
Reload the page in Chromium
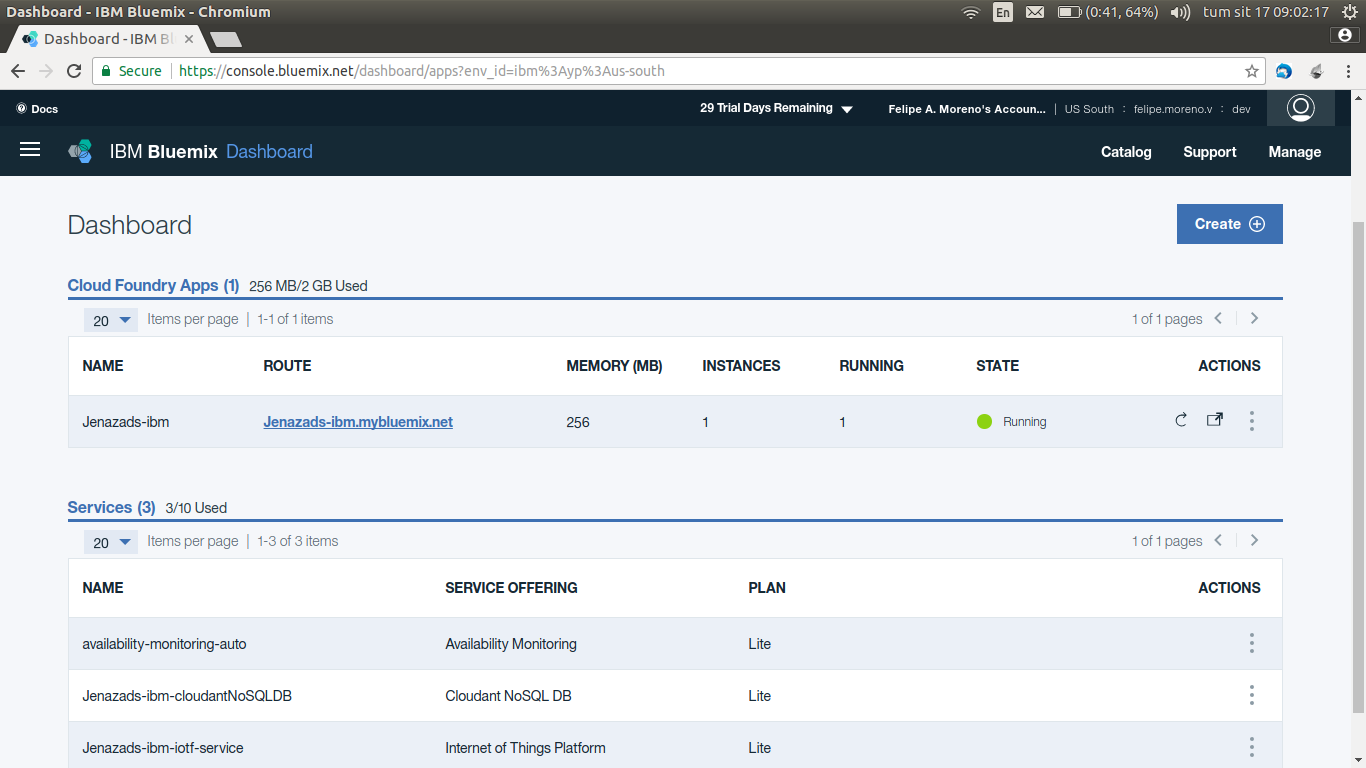(73, 71)
